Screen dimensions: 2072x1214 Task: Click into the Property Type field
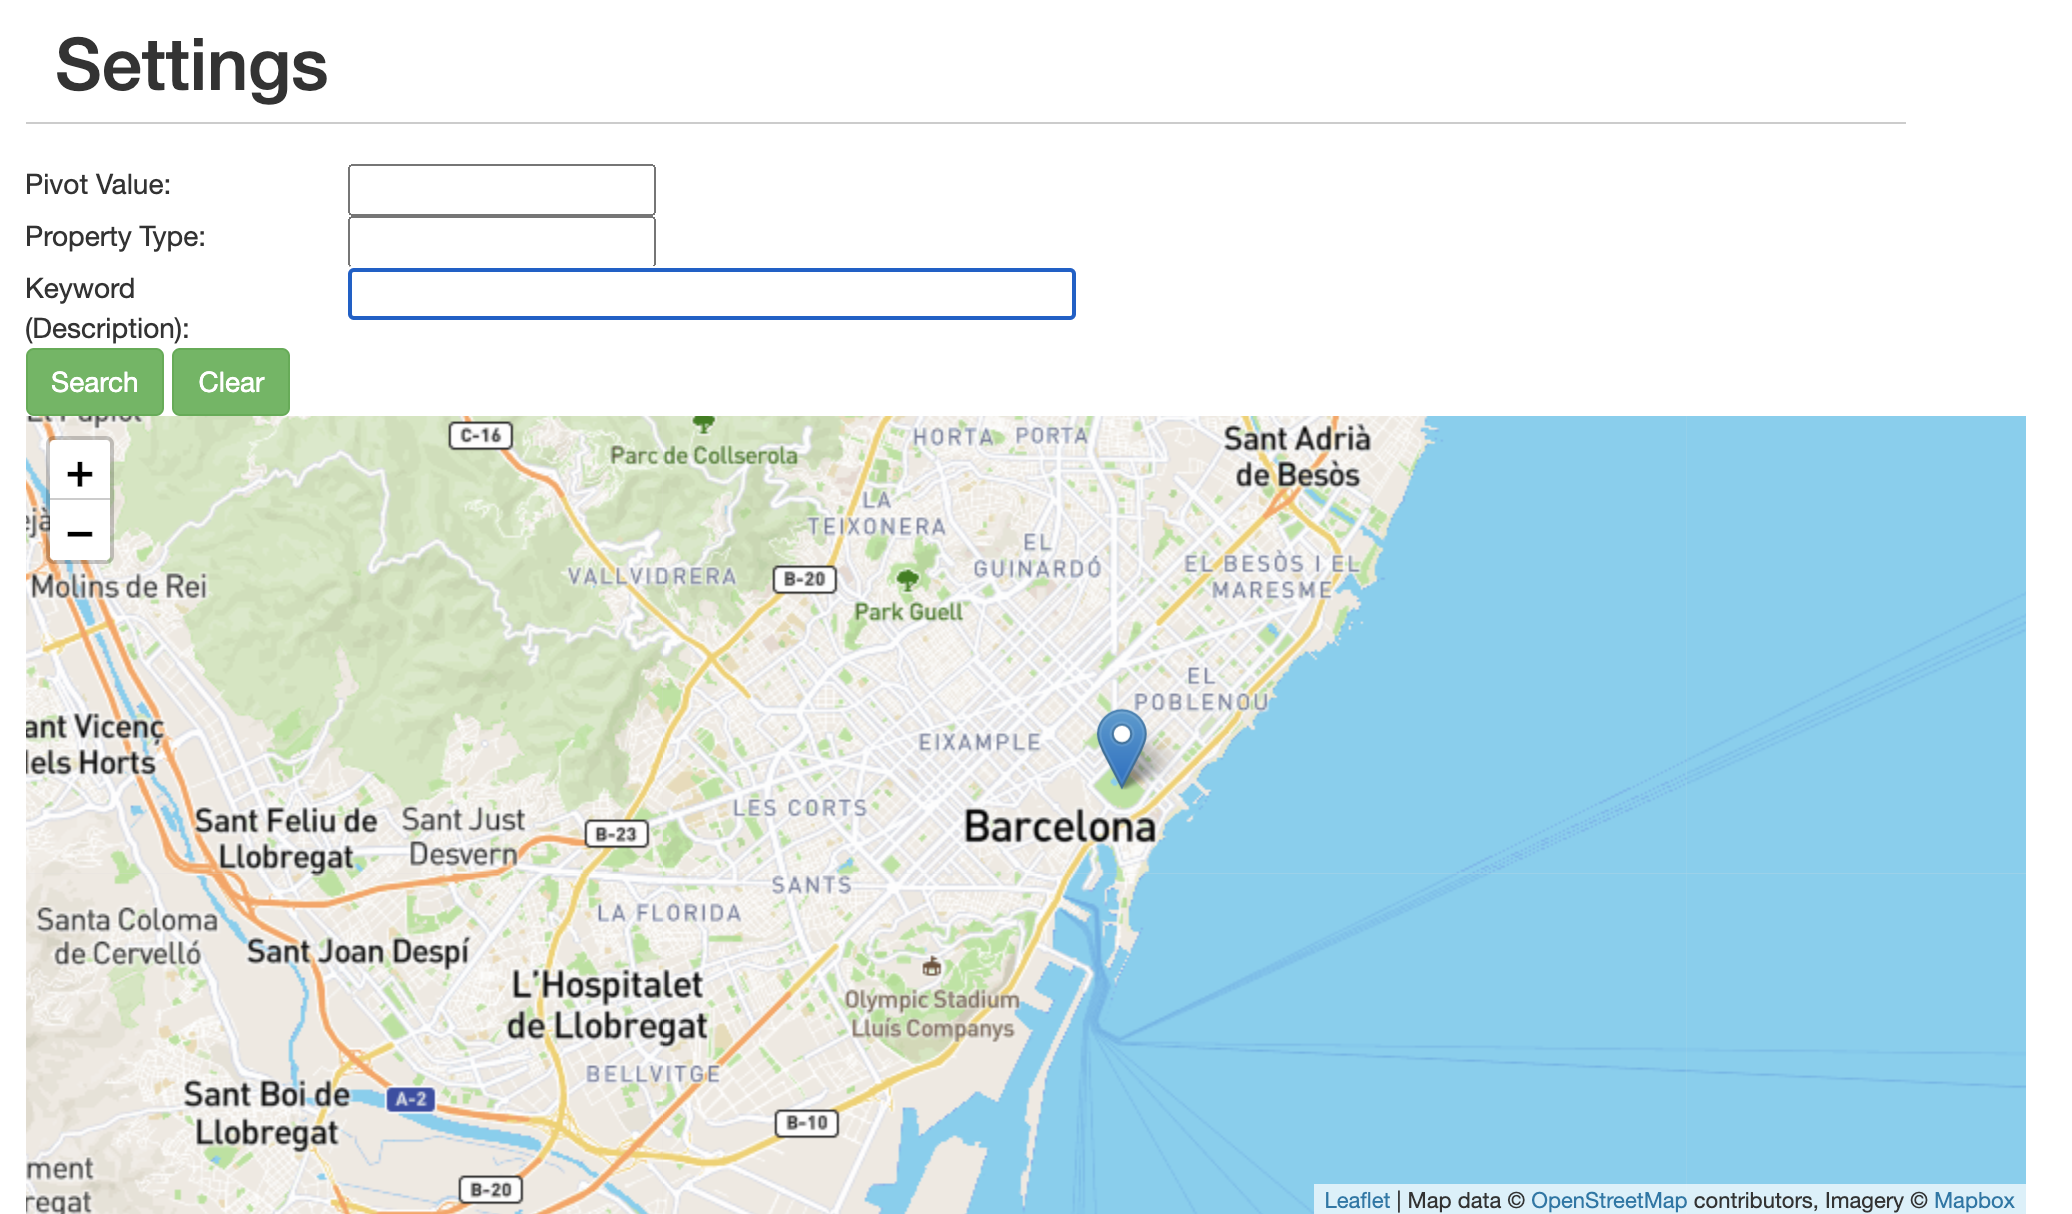click(x=501, y=241)
